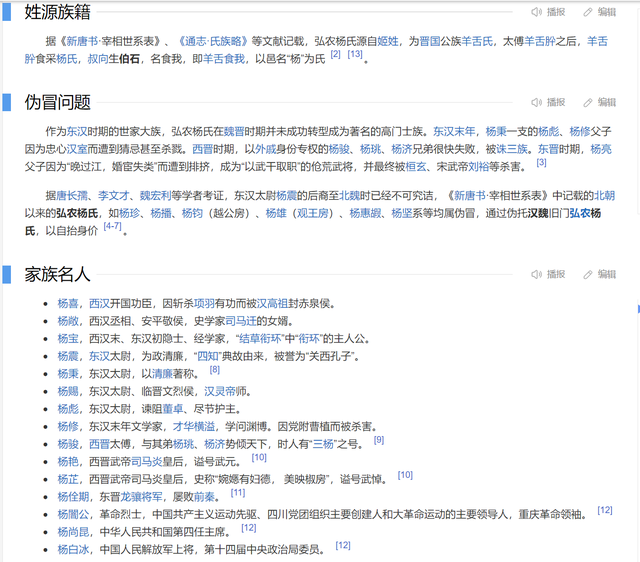Open citation [9] reference
Screen dimensions: 640x562
click(x=379, y=440)
